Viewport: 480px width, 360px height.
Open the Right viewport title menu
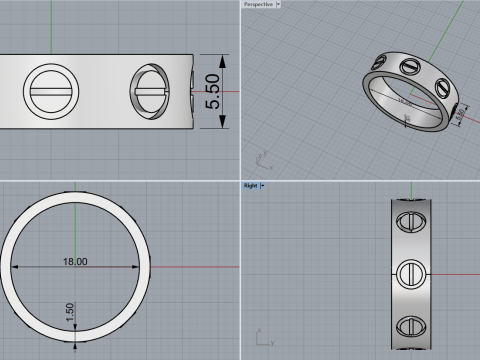(x=250, y=186)
